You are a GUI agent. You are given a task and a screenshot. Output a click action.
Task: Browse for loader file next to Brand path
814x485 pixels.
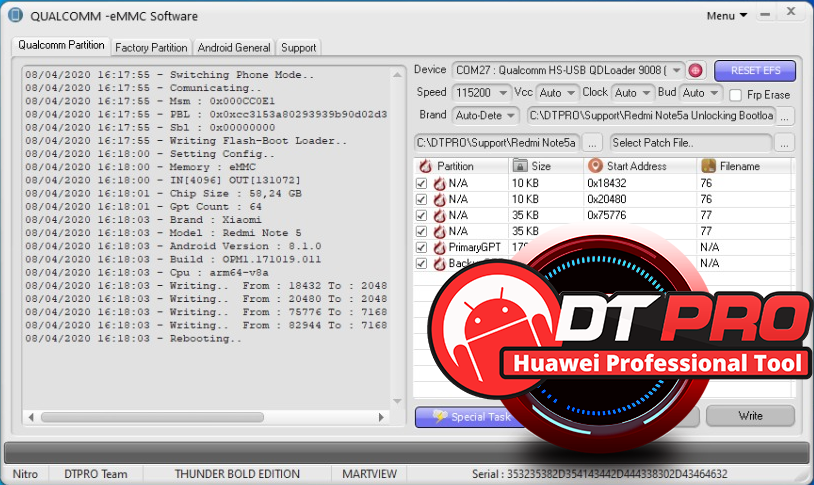785,116
